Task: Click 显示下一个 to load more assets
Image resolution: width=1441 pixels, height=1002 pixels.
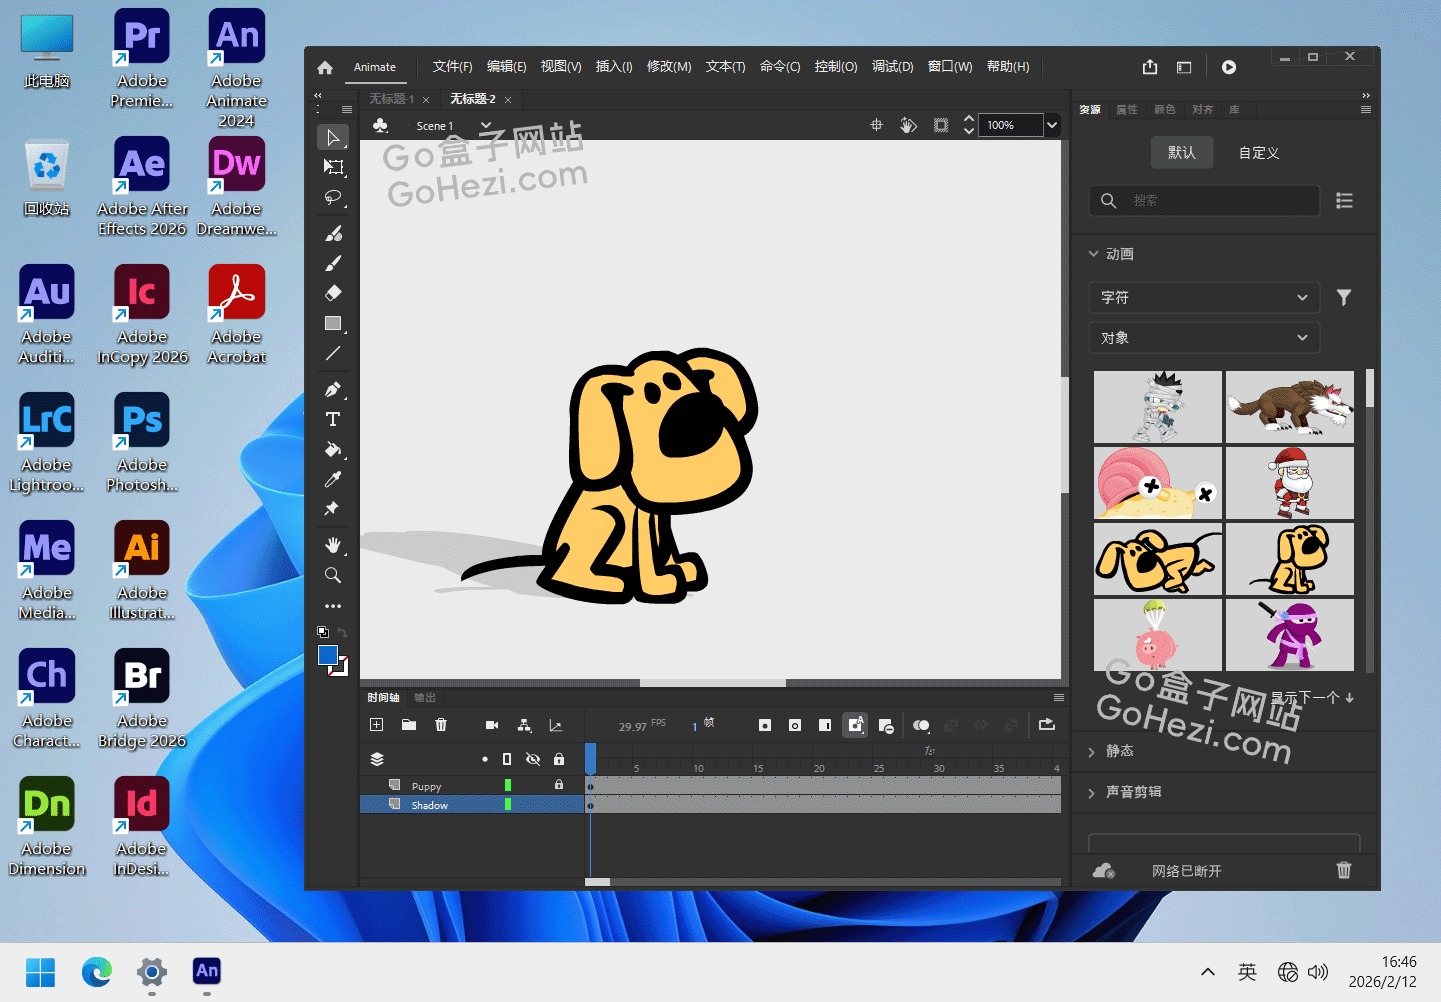Action: 1311,697
